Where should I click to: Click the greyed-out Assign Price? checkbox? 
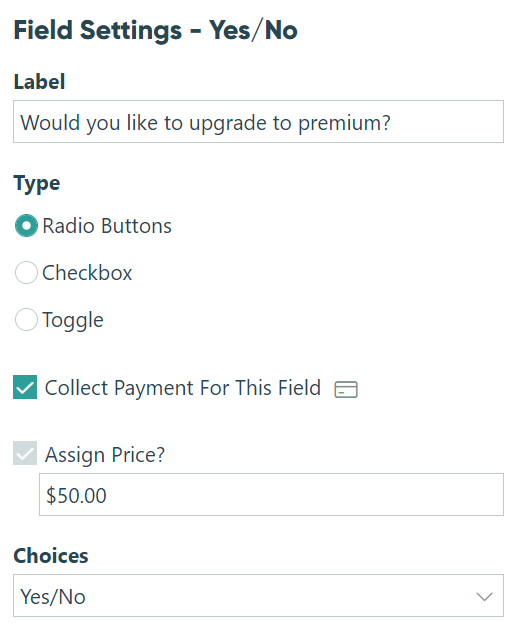point(25,453)
